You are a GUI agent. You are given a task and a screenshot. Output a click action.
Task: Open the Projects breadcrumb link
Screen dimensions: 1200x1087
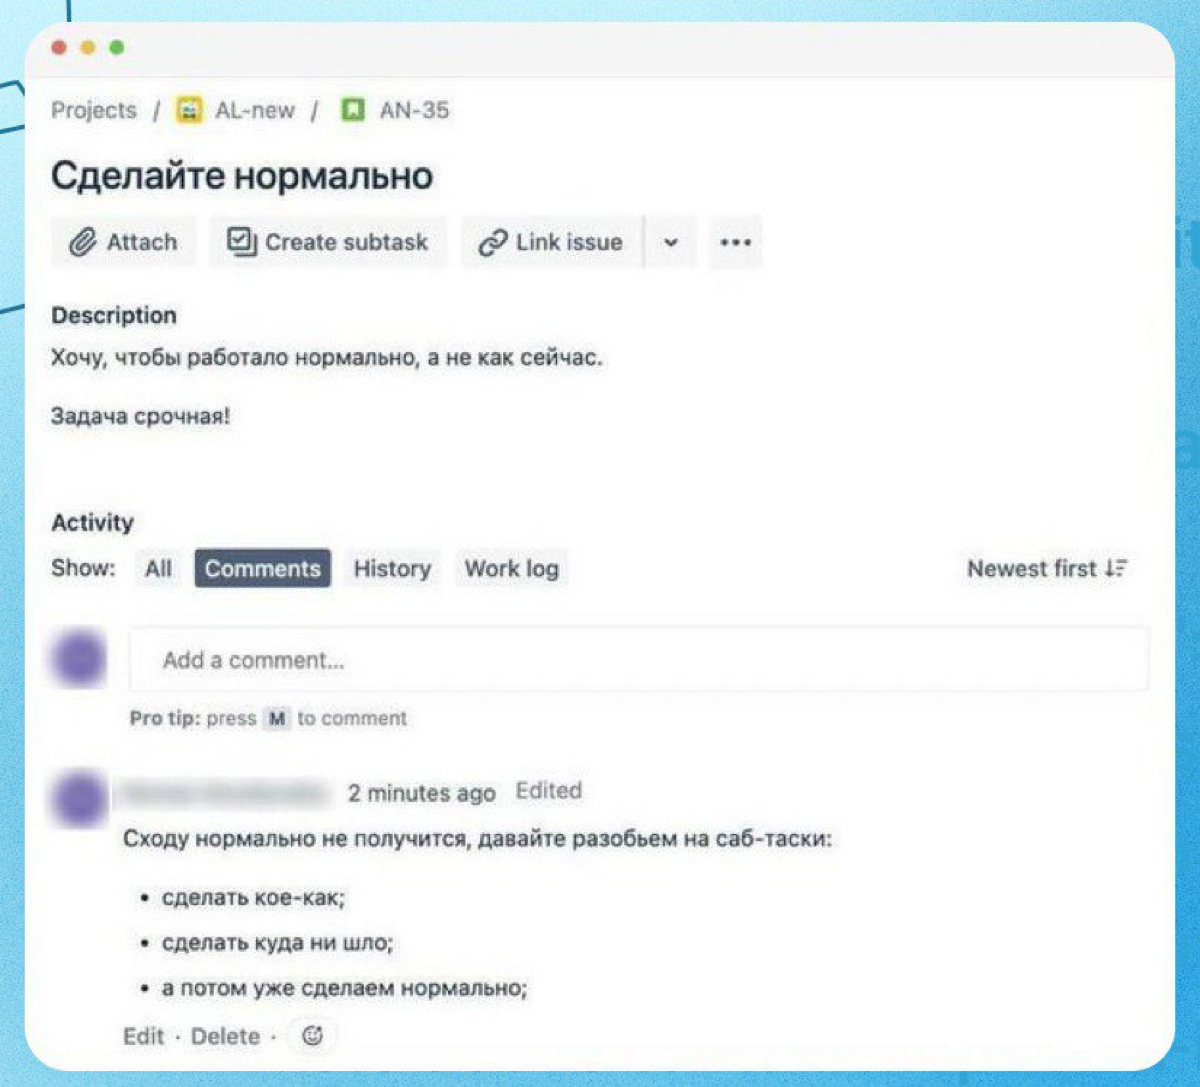click(94, 110)
